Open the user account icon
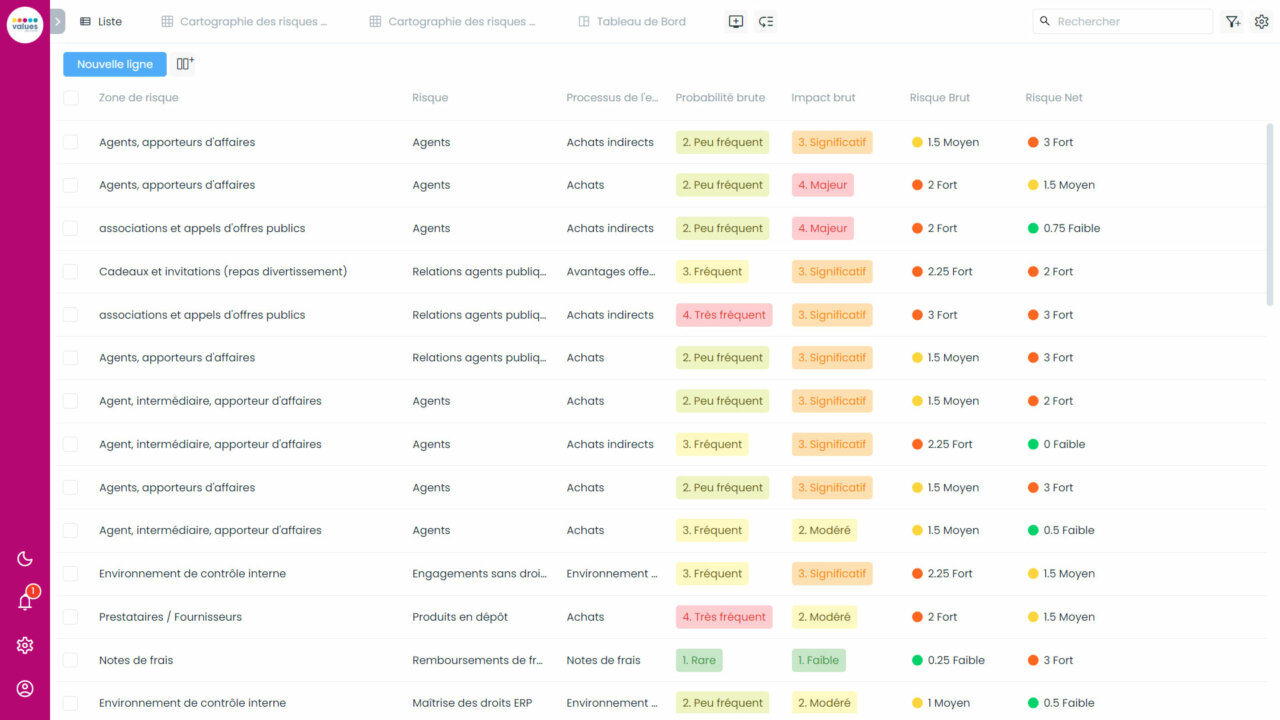The height and width of the screenshot is (720, 1280). click(x=24, y=688)
